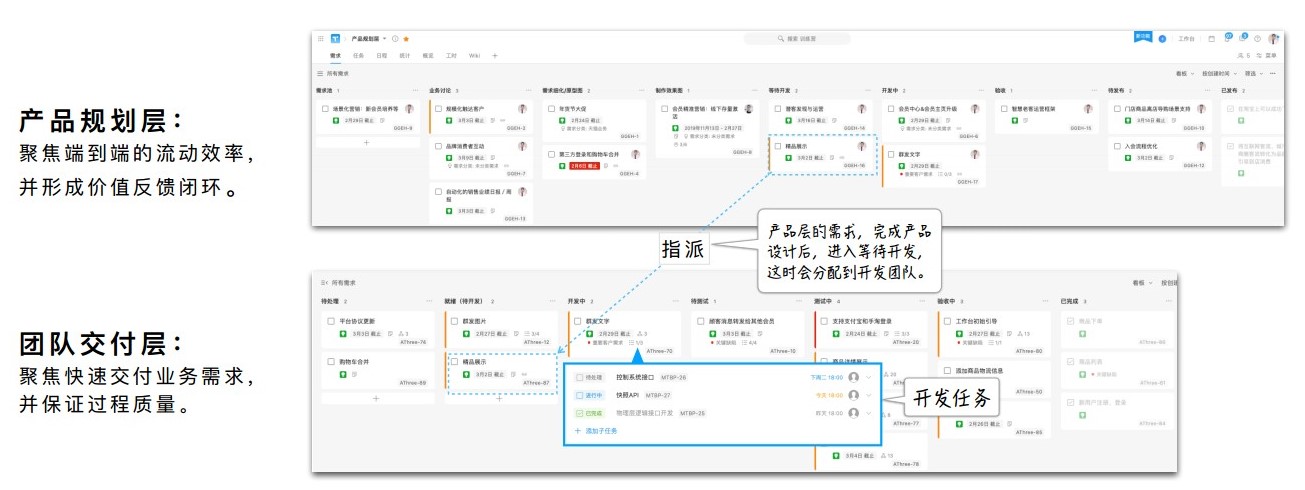Image resolution: width=1305 pixels, height=490 pixels.
Task: Star the 产品规划层 project with the favorite icon
Action: click(x=406, y=39)
